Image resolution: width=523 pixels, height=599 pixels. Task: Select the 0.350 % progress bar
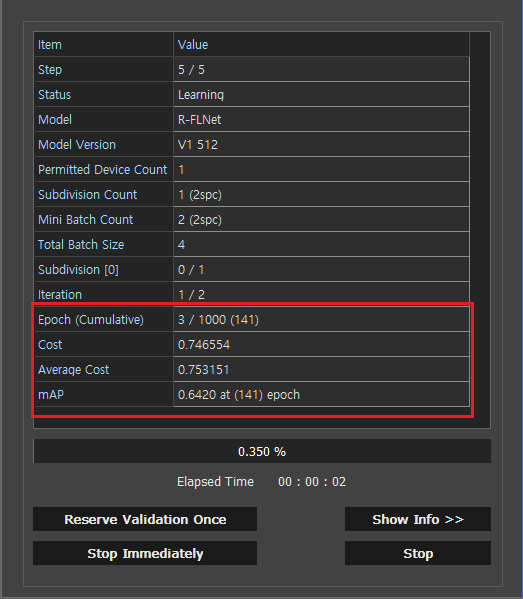(x=262, y=451)
